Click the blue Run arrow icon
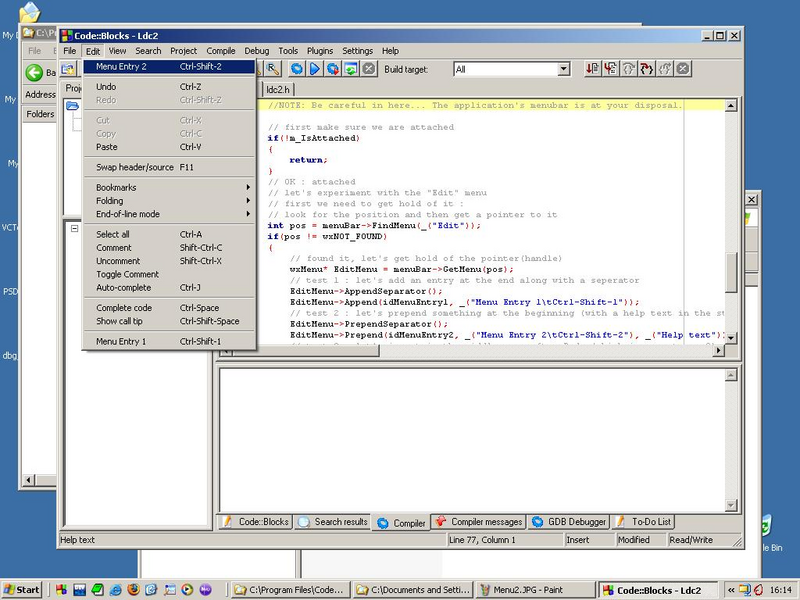Image resolution: width=800 pixels, height=600 pixels. tap(315, 69)
